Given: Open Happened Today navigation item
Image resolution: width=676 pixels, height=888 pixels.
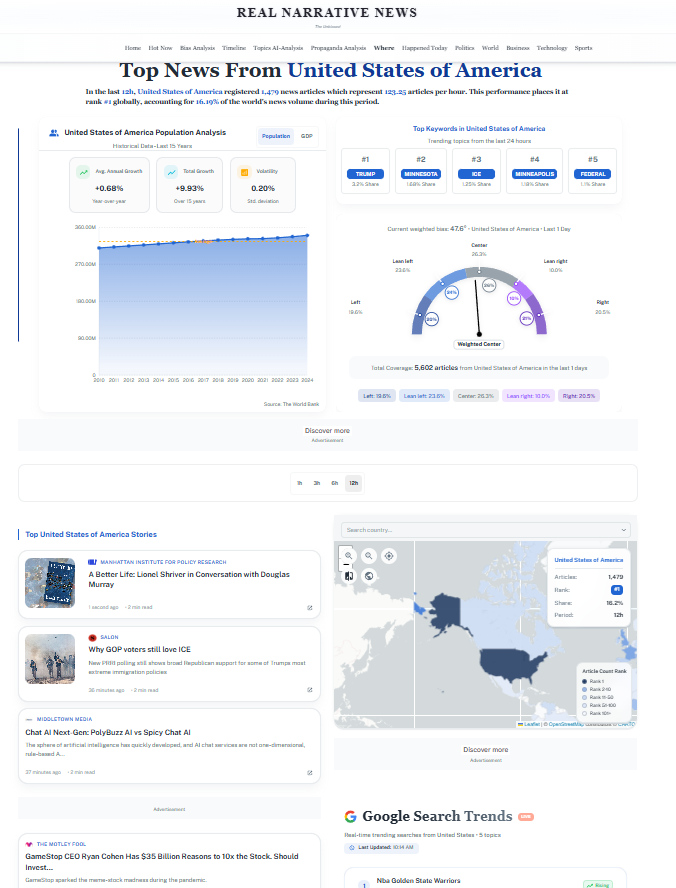Looking at the screenshot, I should click(425, 48).
